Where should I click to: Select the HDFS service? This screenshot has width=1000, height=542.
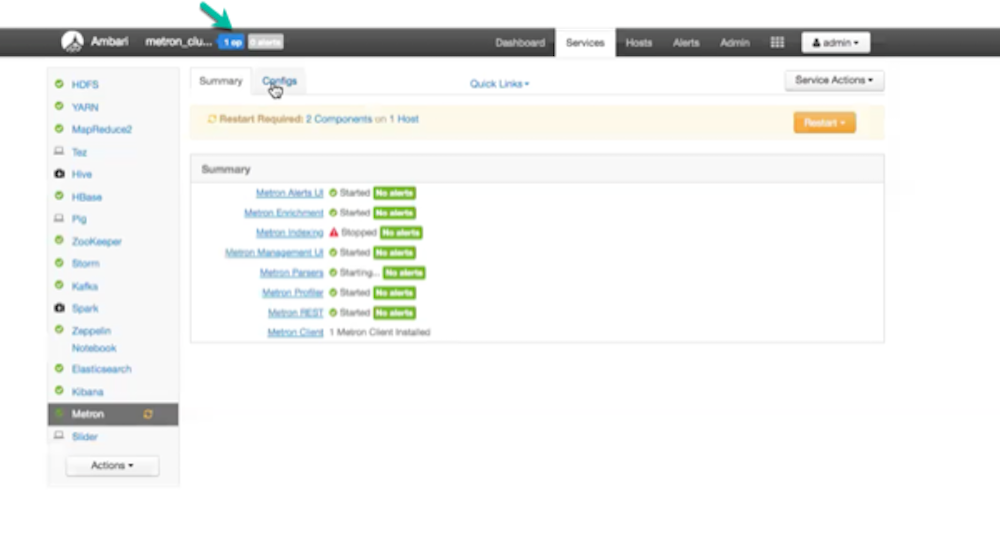85,84
